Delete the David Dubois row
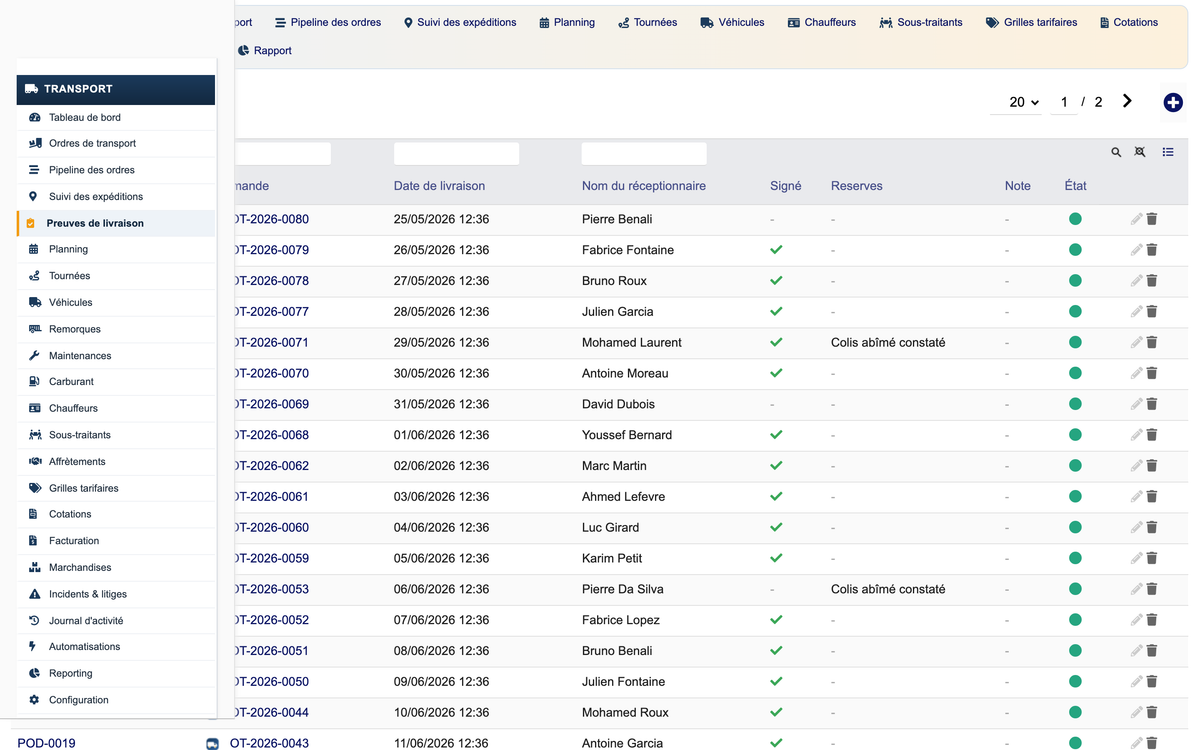Viewport: 1200px width, 750px height. [1152, 404]
